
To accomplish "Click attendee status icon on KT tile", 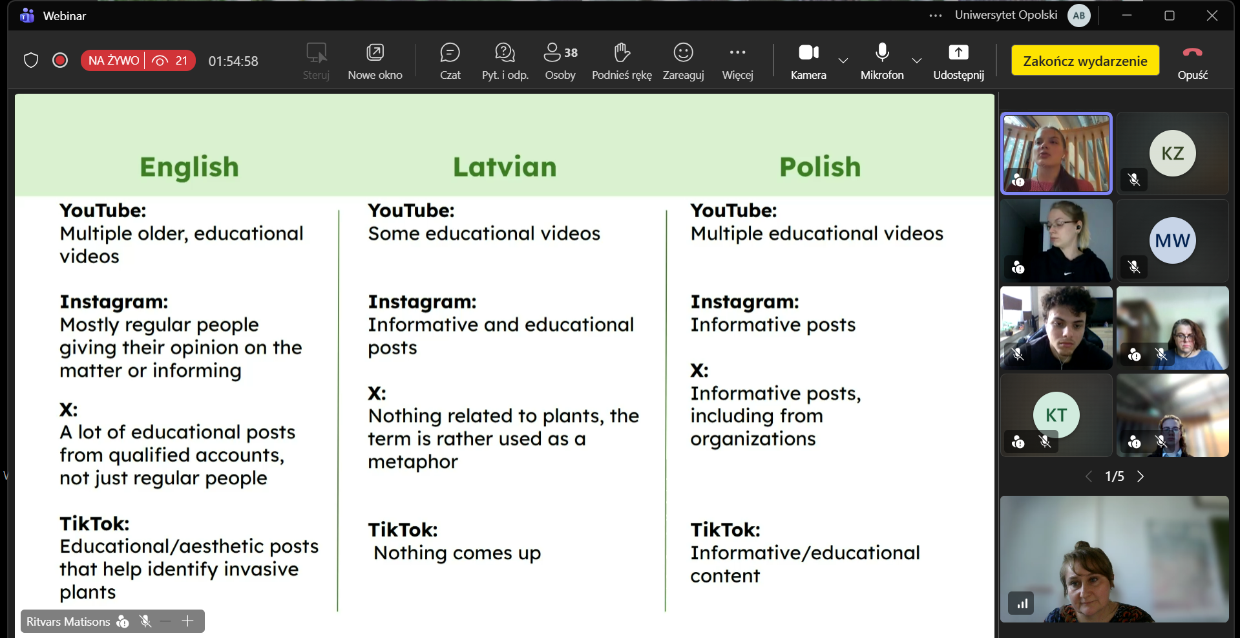I will pyautogui.click(x=1018, y=441).
